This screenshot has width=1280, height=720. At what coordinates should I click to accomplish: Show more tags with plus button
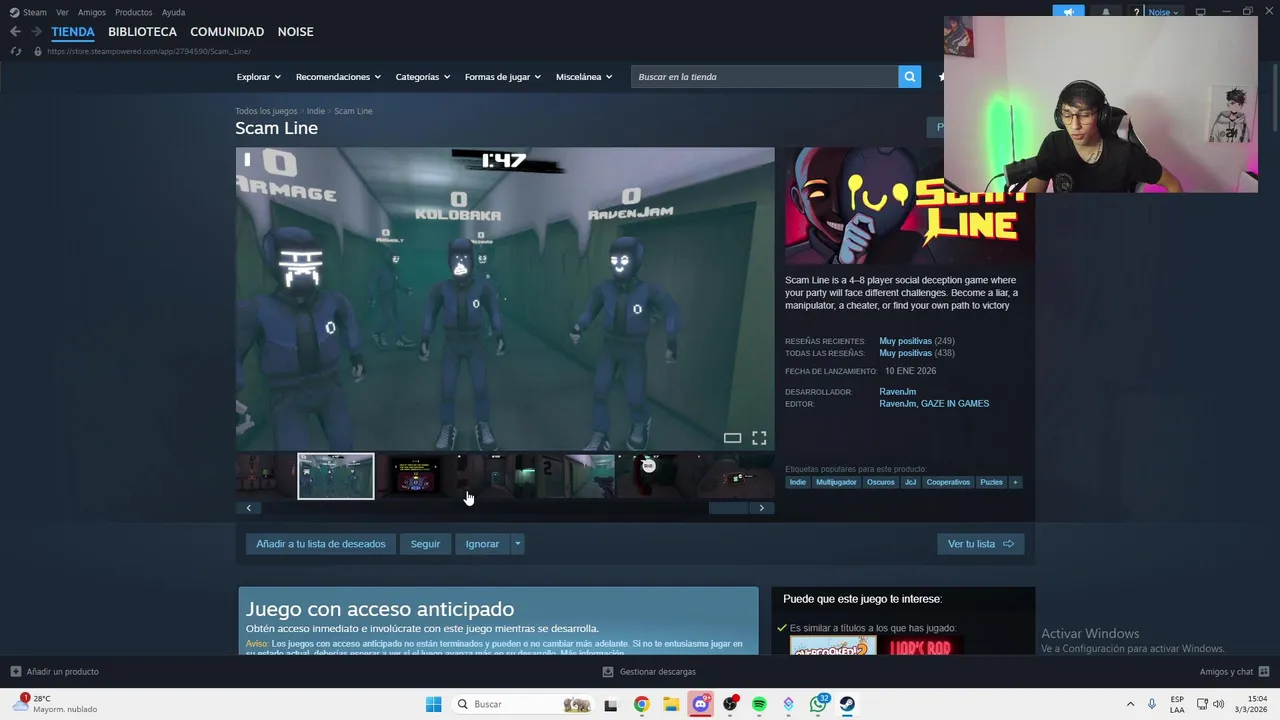tap(1015, 482)
